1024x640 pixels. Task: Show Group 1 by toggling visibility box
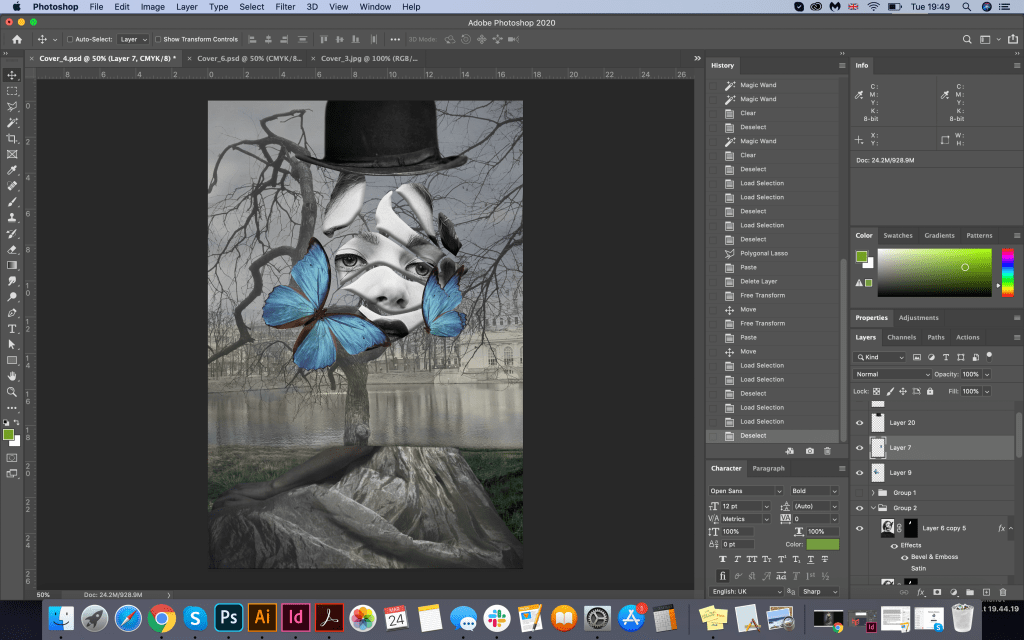point(859,493)
